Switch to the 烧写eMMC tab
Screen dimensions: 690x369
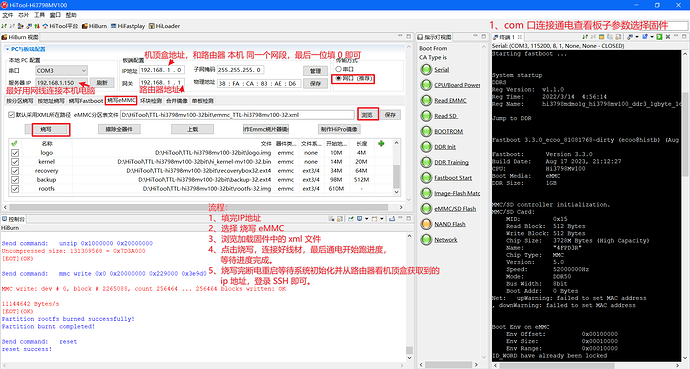tap(121, 101)
